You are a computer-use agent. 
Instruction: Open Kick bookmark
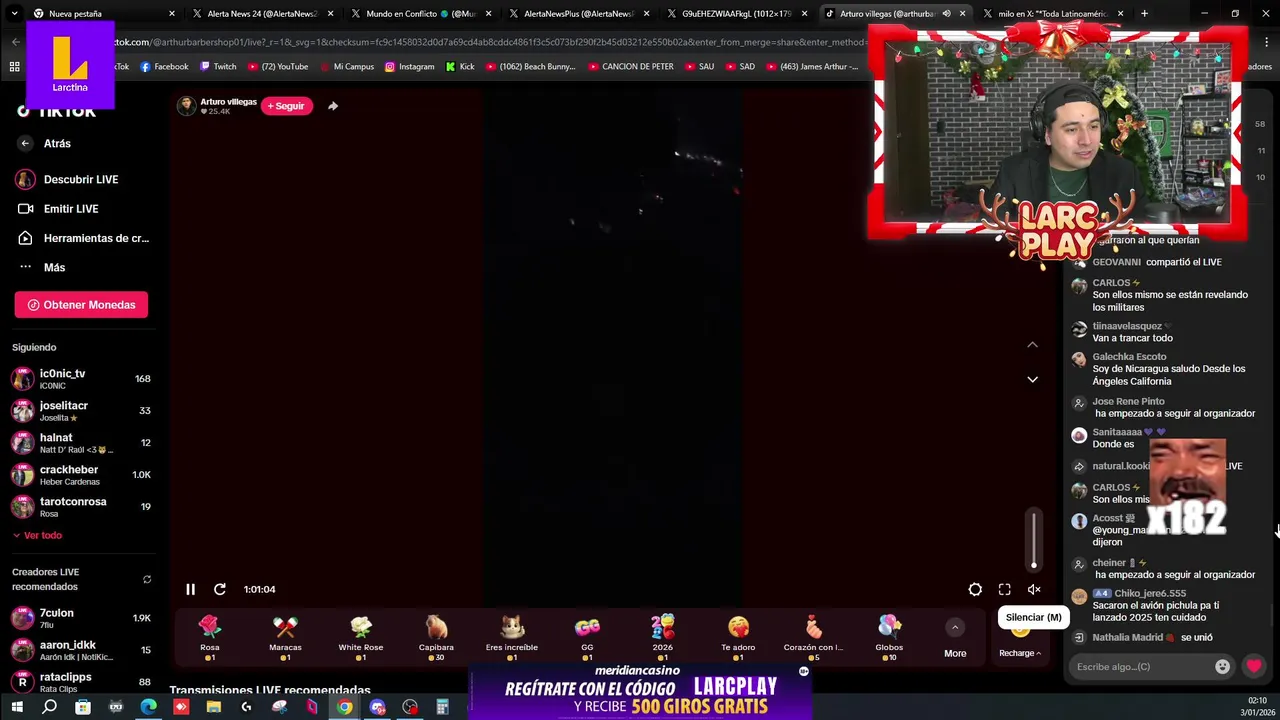460,67
